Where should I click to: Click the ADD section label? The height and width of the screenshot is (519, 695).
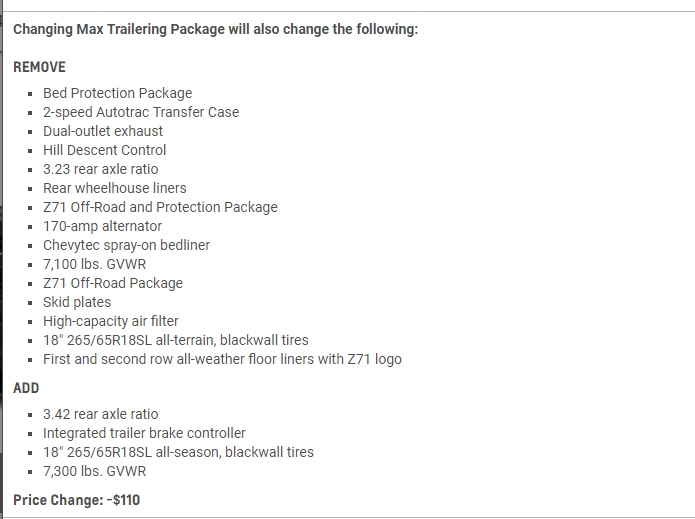click(26, 388)
